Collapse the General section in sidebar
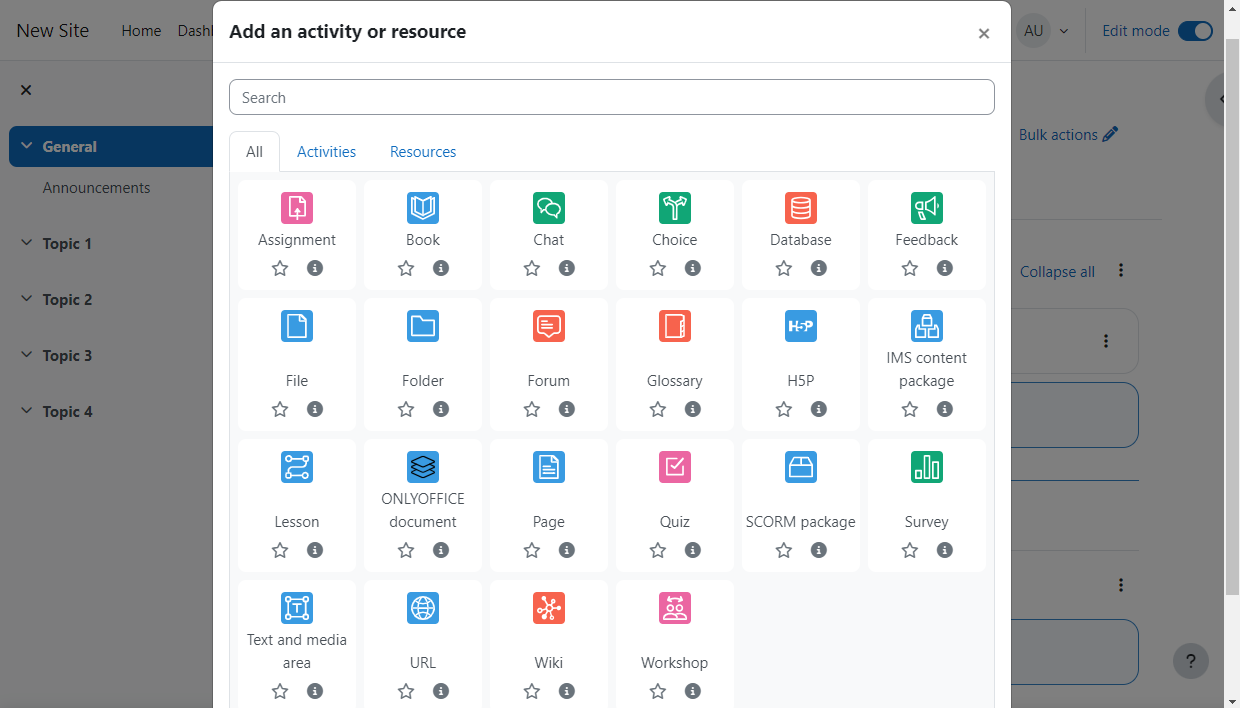 pyautogui.click(x=26, y=146)
